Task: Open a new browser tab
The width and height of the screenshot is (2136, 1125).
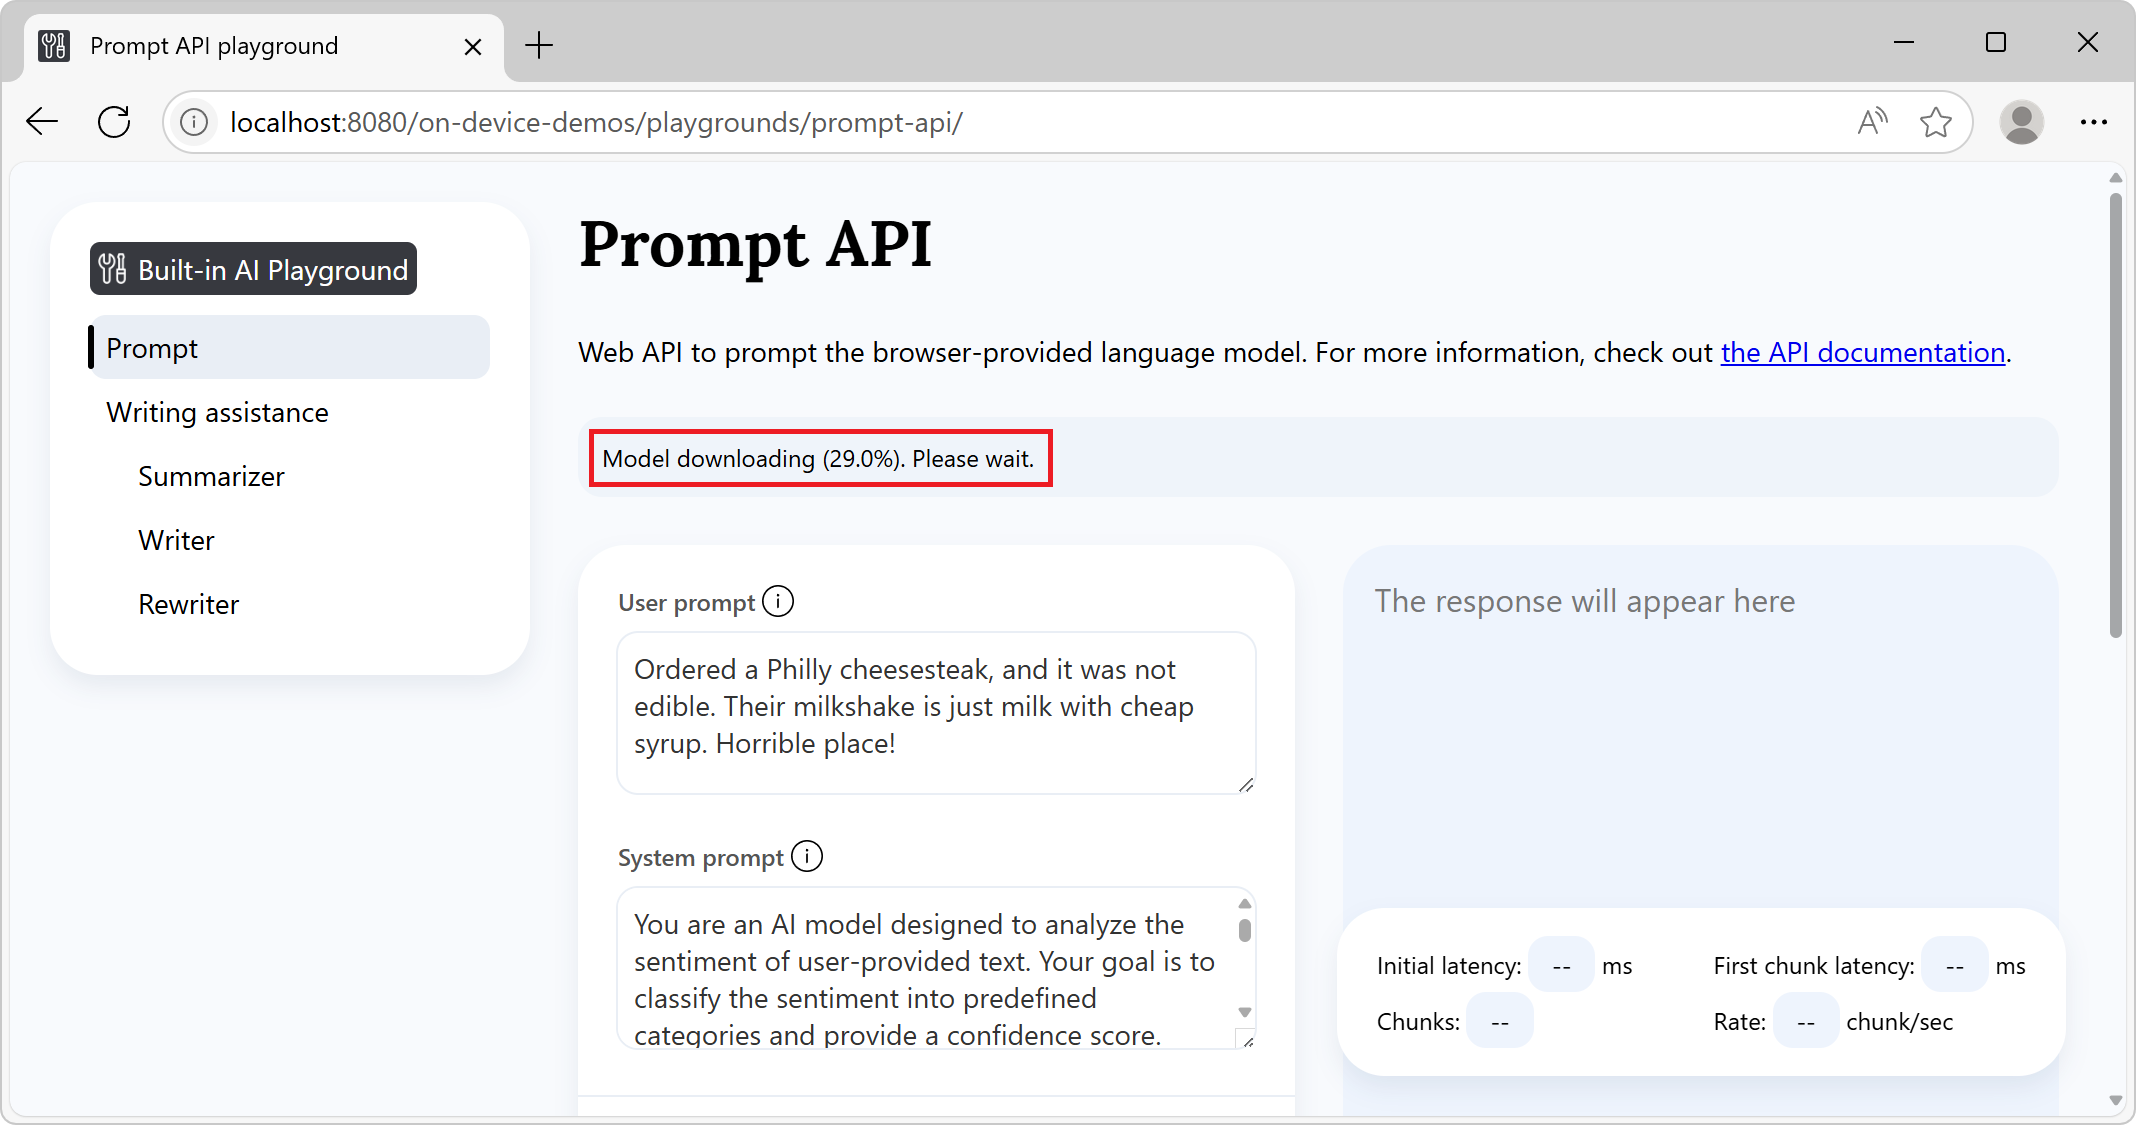Action: click(539, 45)
